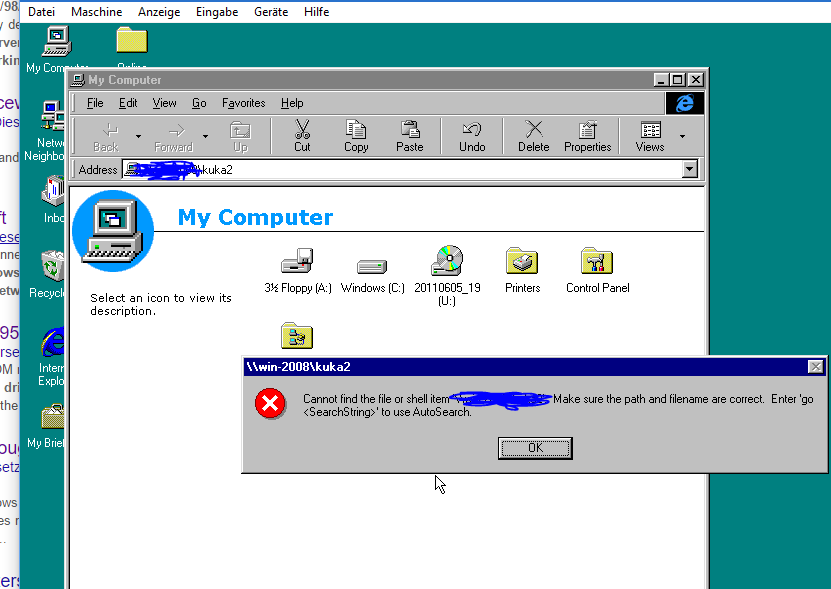Click the red error icon in dialog

[x=270, y=403]
